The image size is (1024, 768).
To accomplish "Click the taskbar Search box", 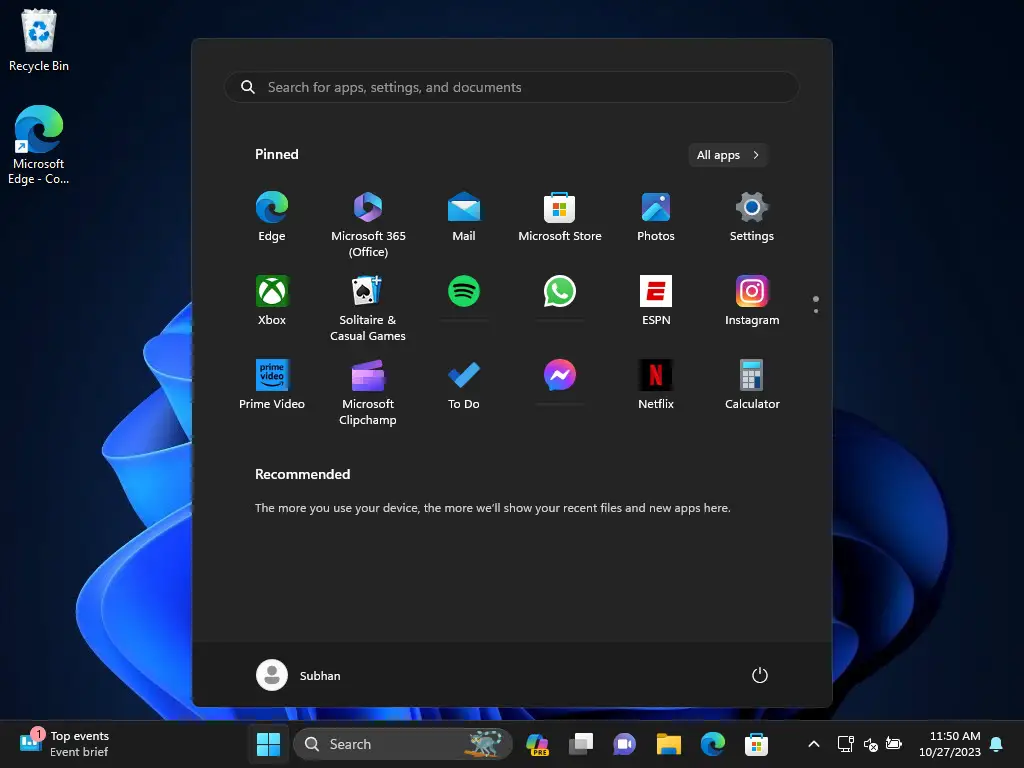I will [403, 744].
